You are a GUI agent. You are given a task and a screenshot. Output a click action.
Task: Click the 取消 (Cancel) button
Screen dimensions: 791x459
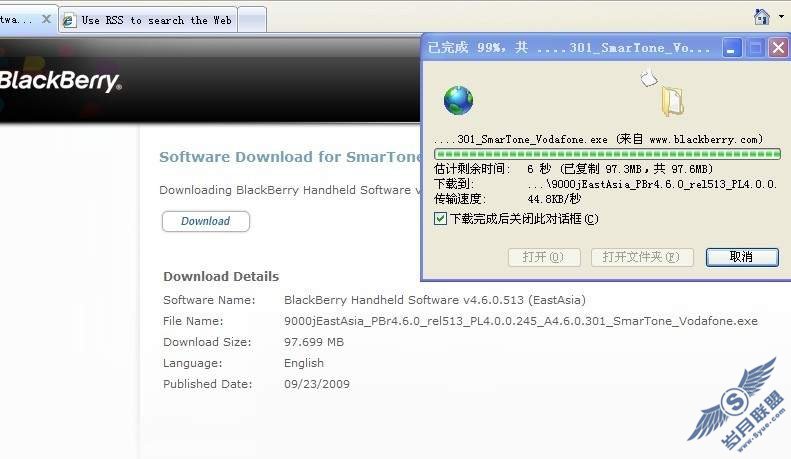click(742, 257)
